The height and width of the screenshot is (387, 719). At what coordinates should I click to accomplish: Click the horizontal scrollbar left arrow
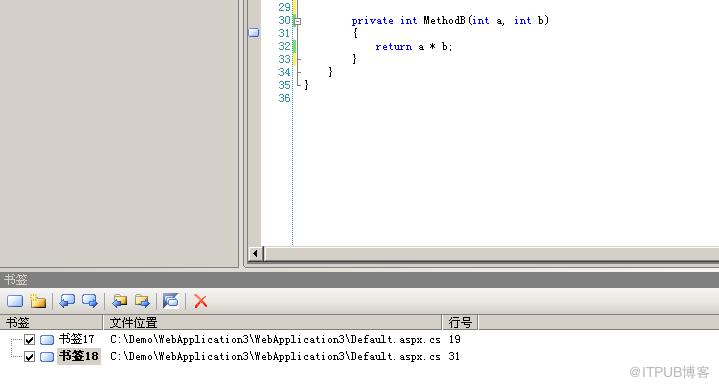(x=255, y=254)
